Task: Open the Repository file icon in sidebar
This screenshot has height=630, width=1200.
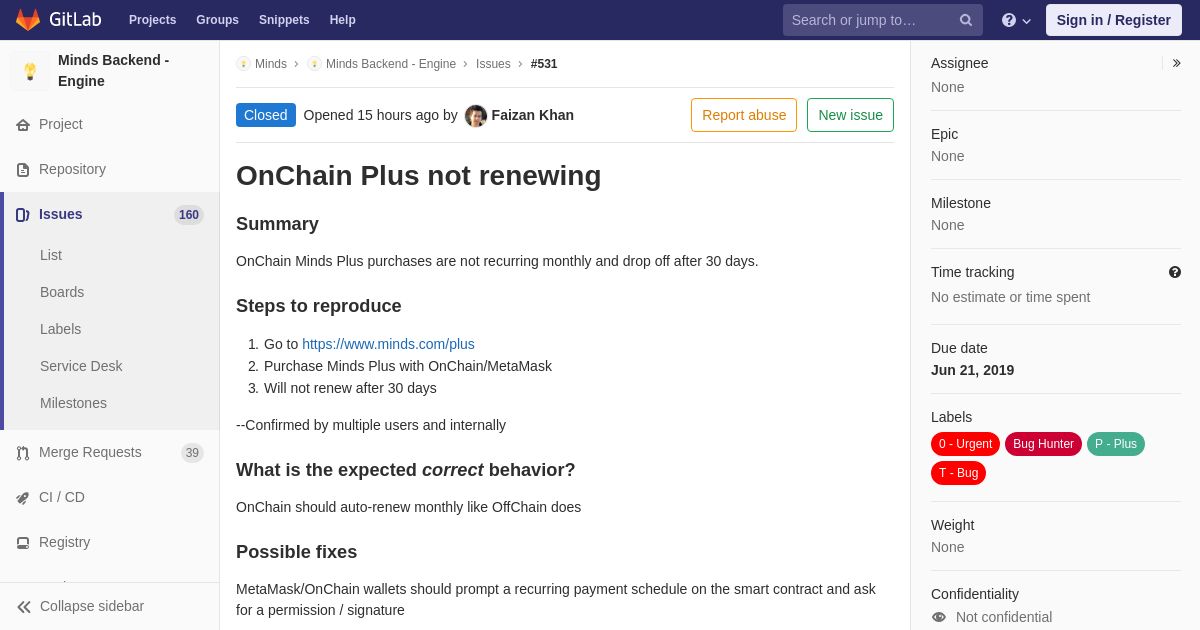Action: [x=23, y=170]
